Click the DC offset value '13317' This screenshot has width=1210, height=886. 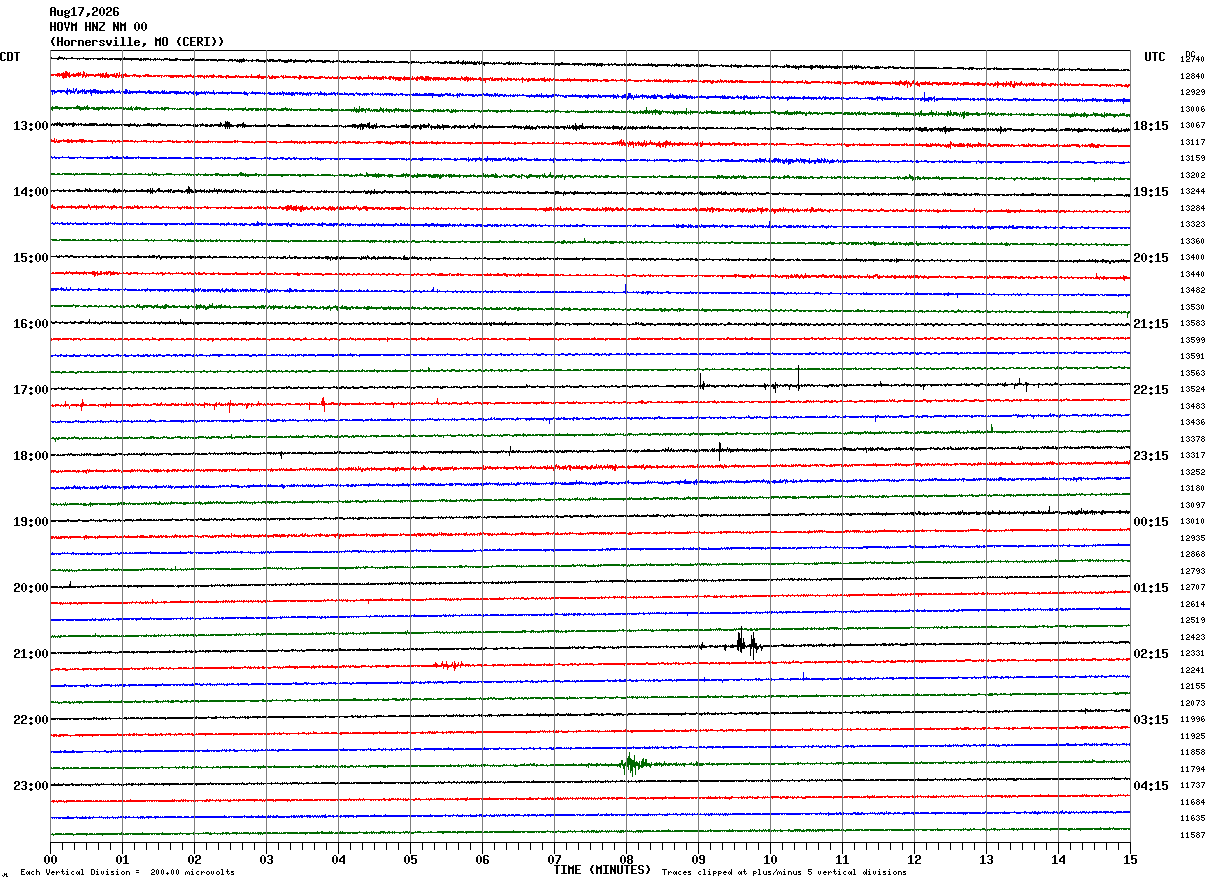(1192, 456)
